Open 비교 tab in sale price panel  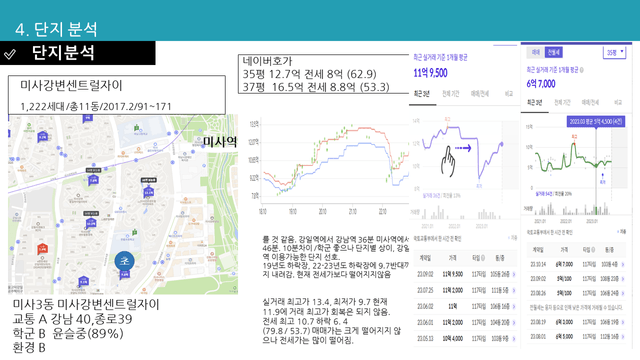click(x=509, y=94)
